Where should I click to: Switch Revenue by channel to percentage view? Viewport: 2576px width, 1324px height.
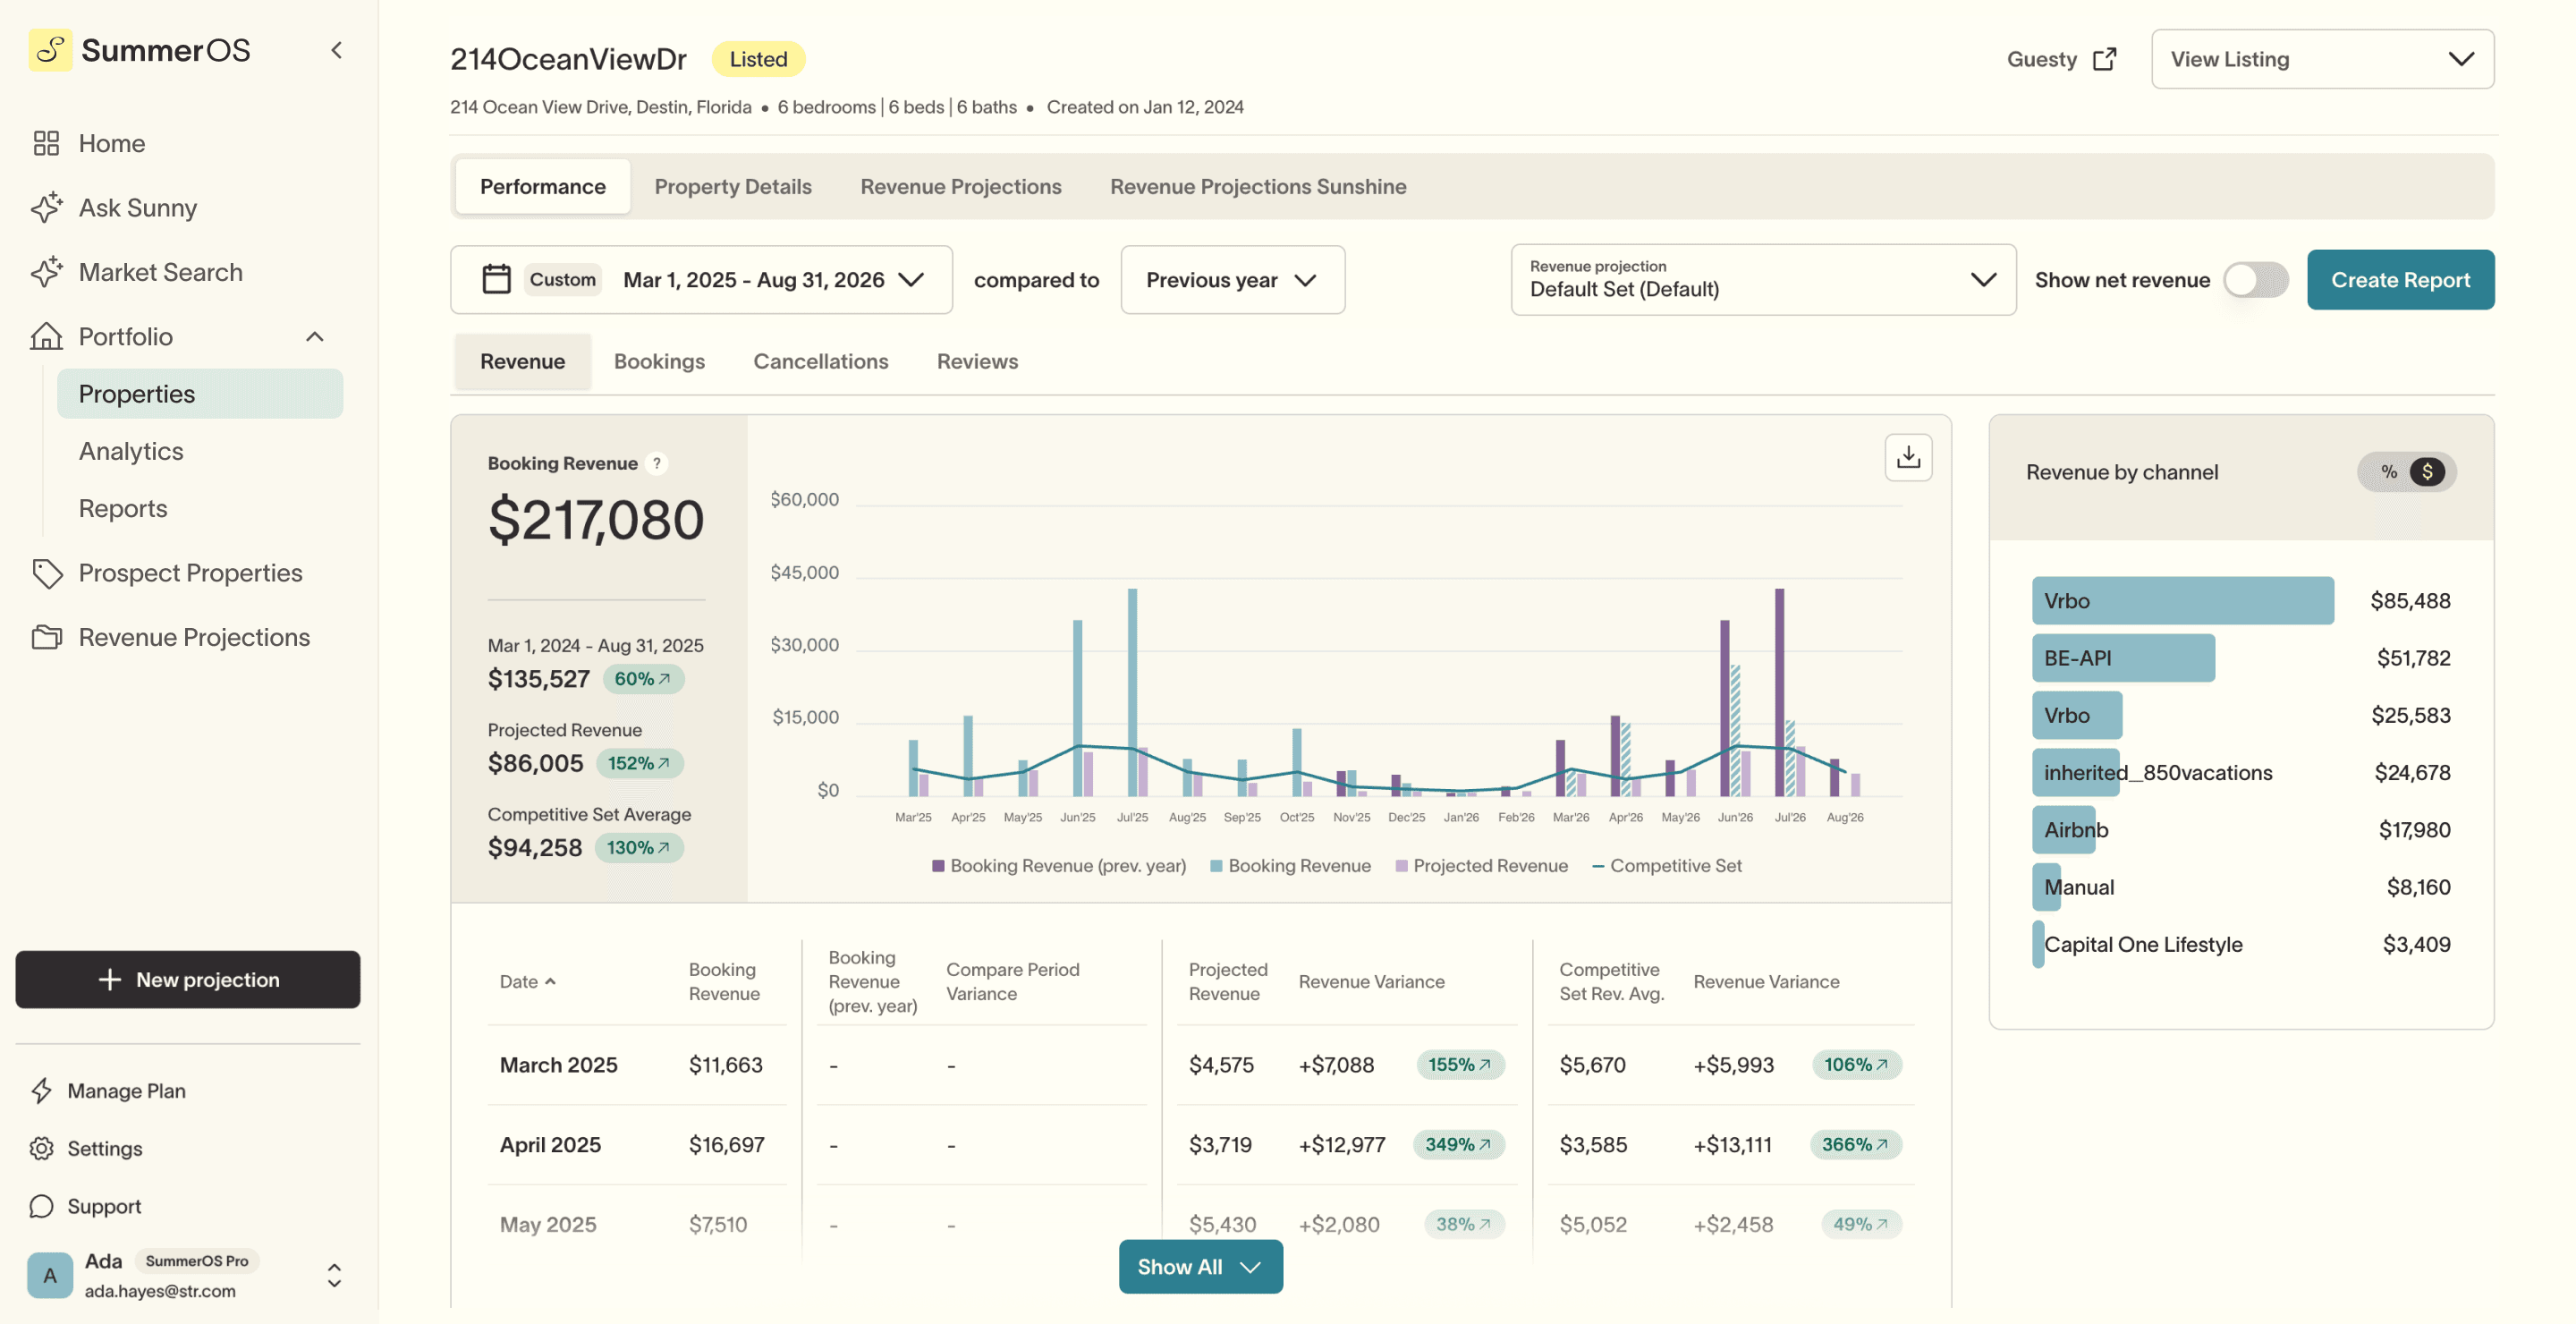[x=2389, y=471]
